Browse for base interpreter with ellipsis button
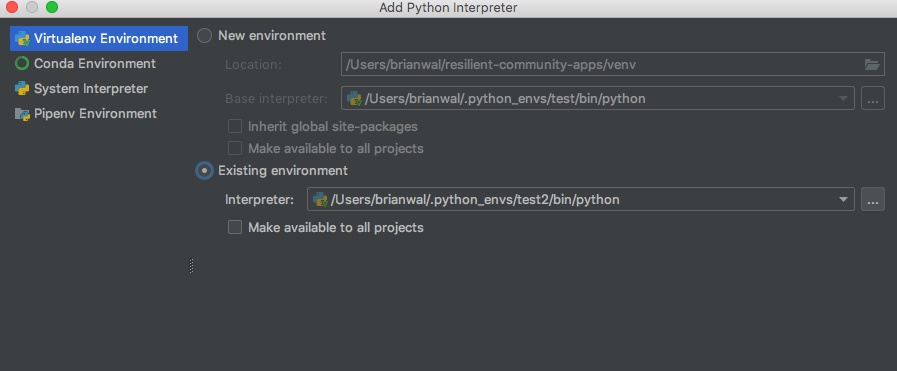The image size is (897, 371). 872,98
